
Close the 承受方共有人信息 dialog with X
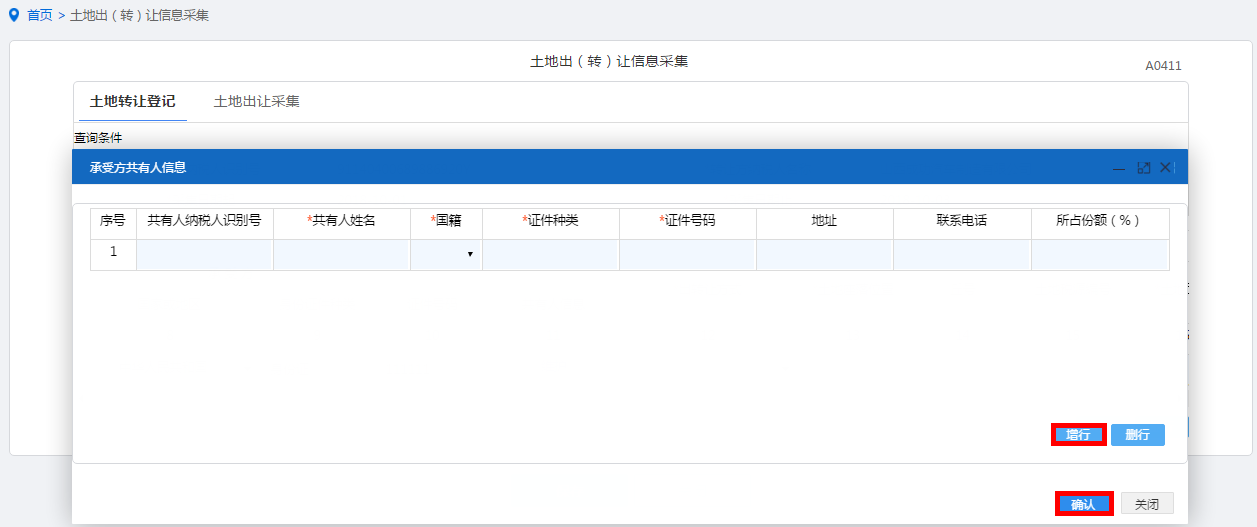1165,168
